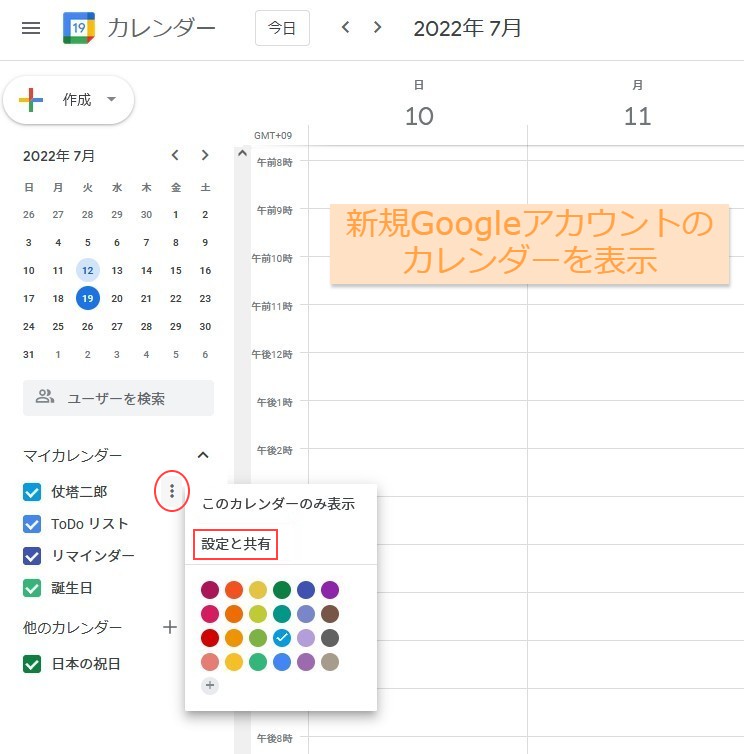
Task: Pick the beige swatch in bottom row
Action: point(330,662)
